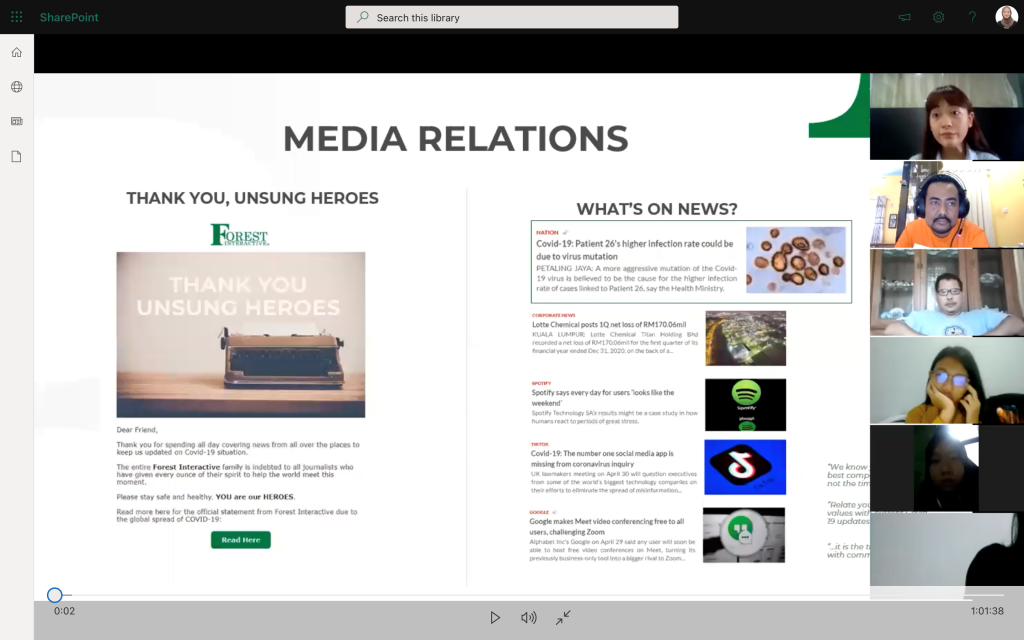Click the Spotify logo thumbnail
Image resolution: width=1024 pixels, height=640 pixels.
[746, 405]
